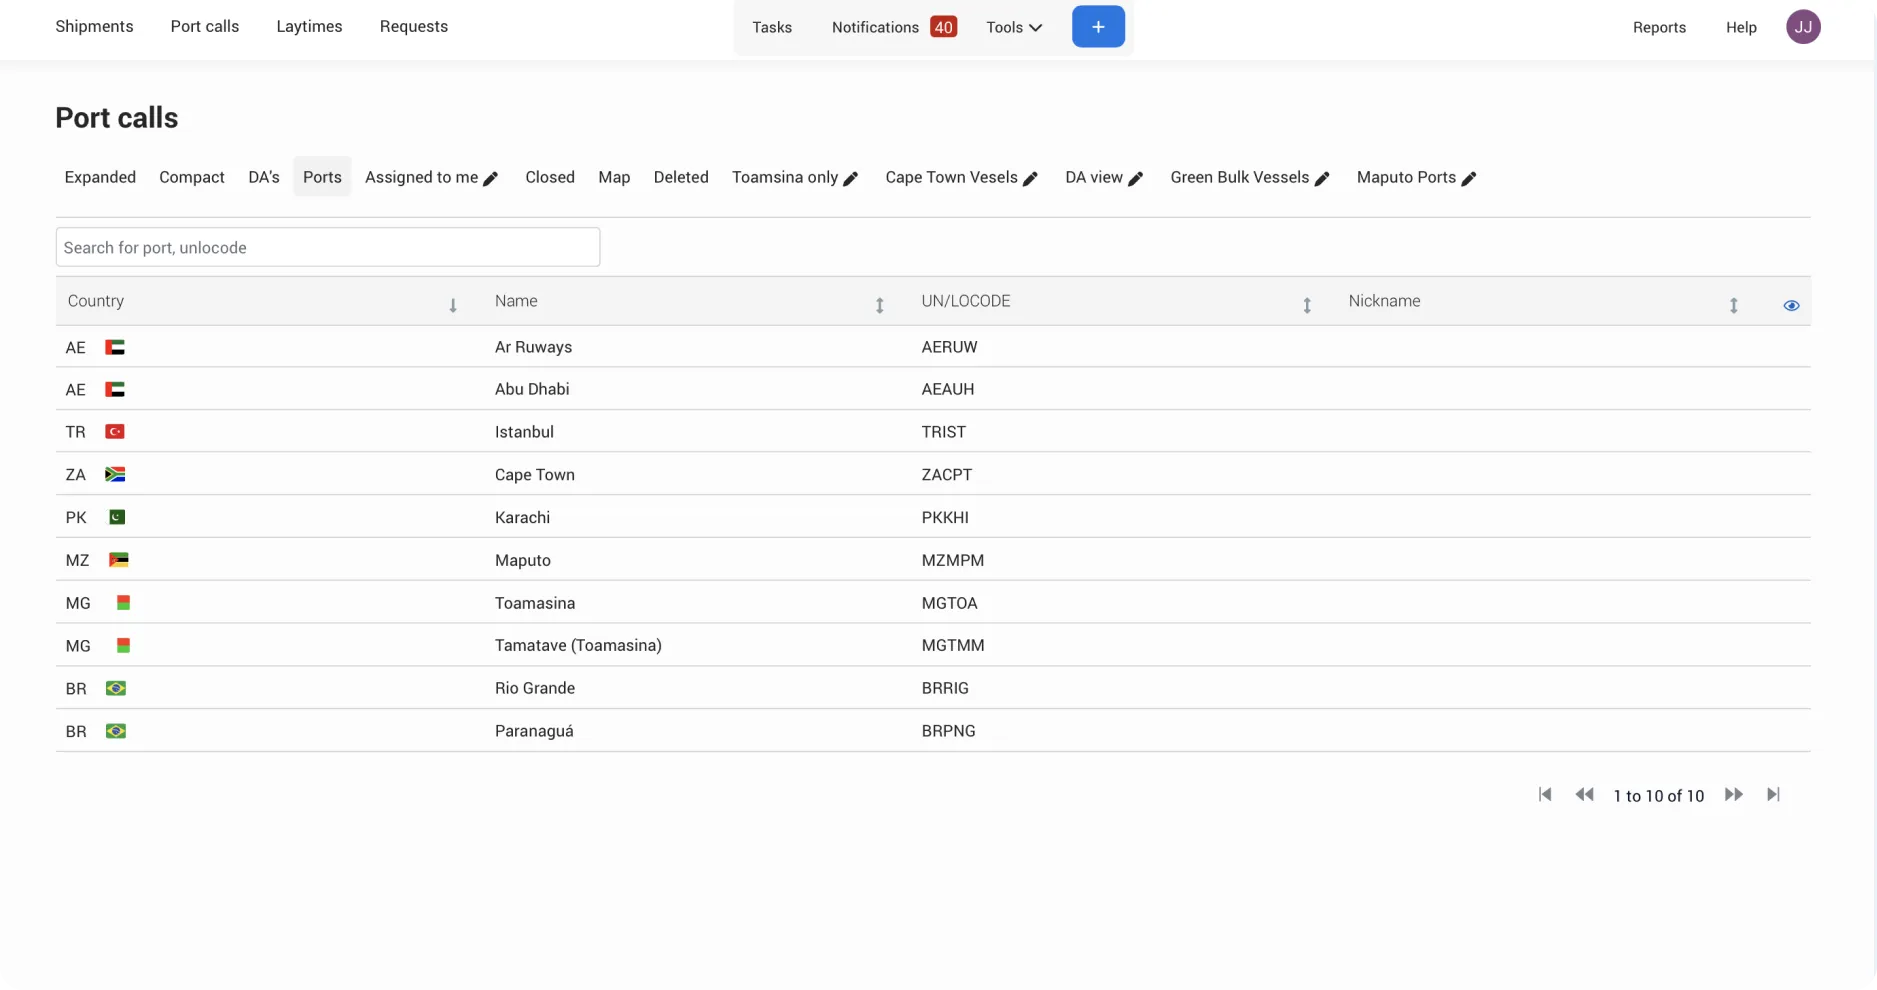
Task: Edit the DA view pencil icon
Action: tap(1135, 179)
